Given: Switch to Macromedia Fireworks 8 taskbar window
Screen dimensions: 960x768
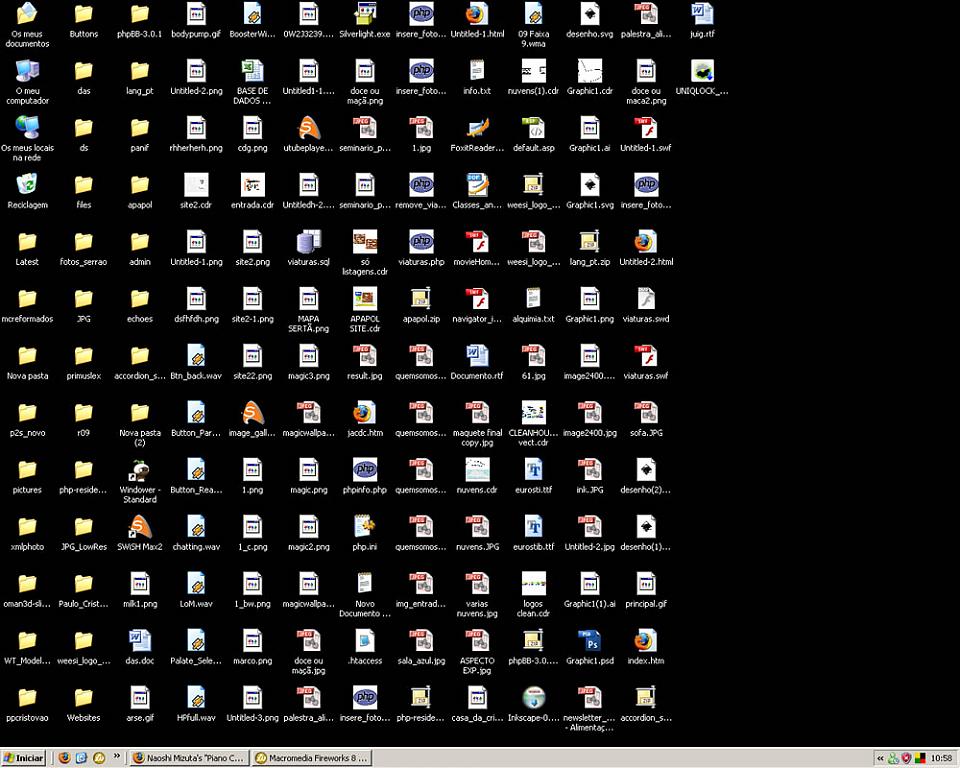Looking at the screenshot, I should pyautogui.click(x=312, y=758).
